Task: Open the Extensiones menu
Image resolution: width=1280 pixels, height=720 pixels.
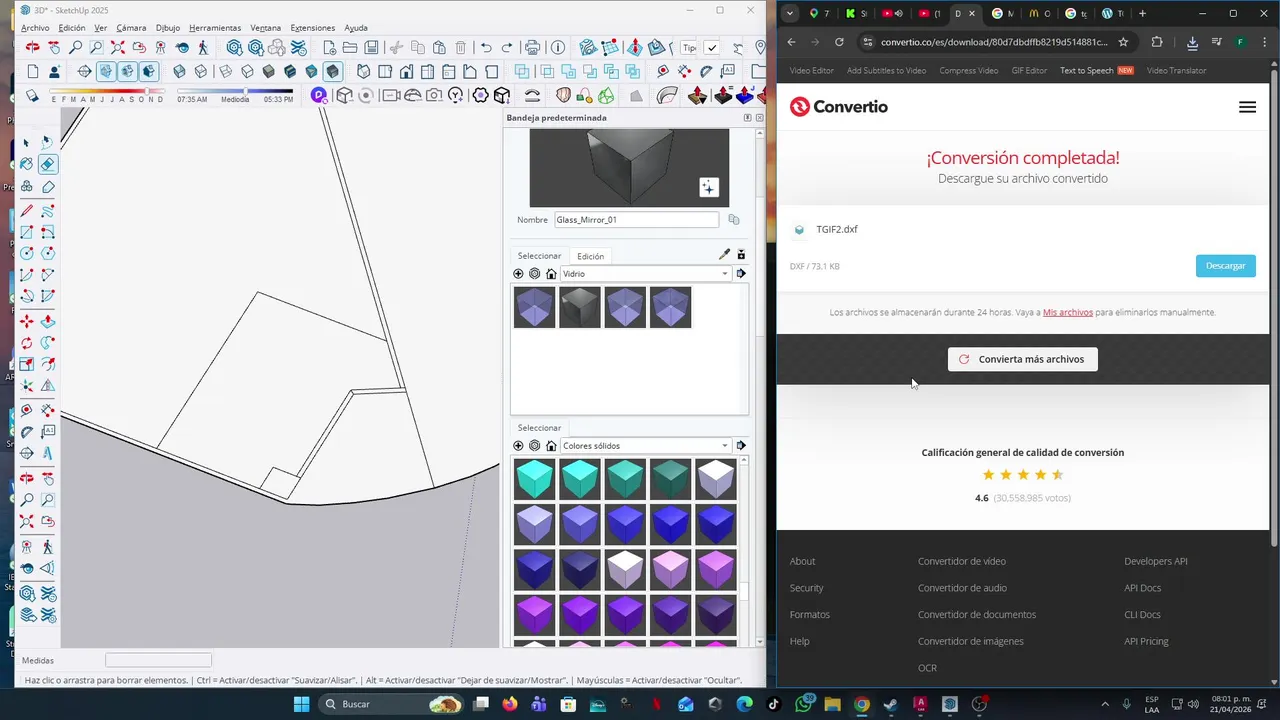Action: [x=313, y=28]
